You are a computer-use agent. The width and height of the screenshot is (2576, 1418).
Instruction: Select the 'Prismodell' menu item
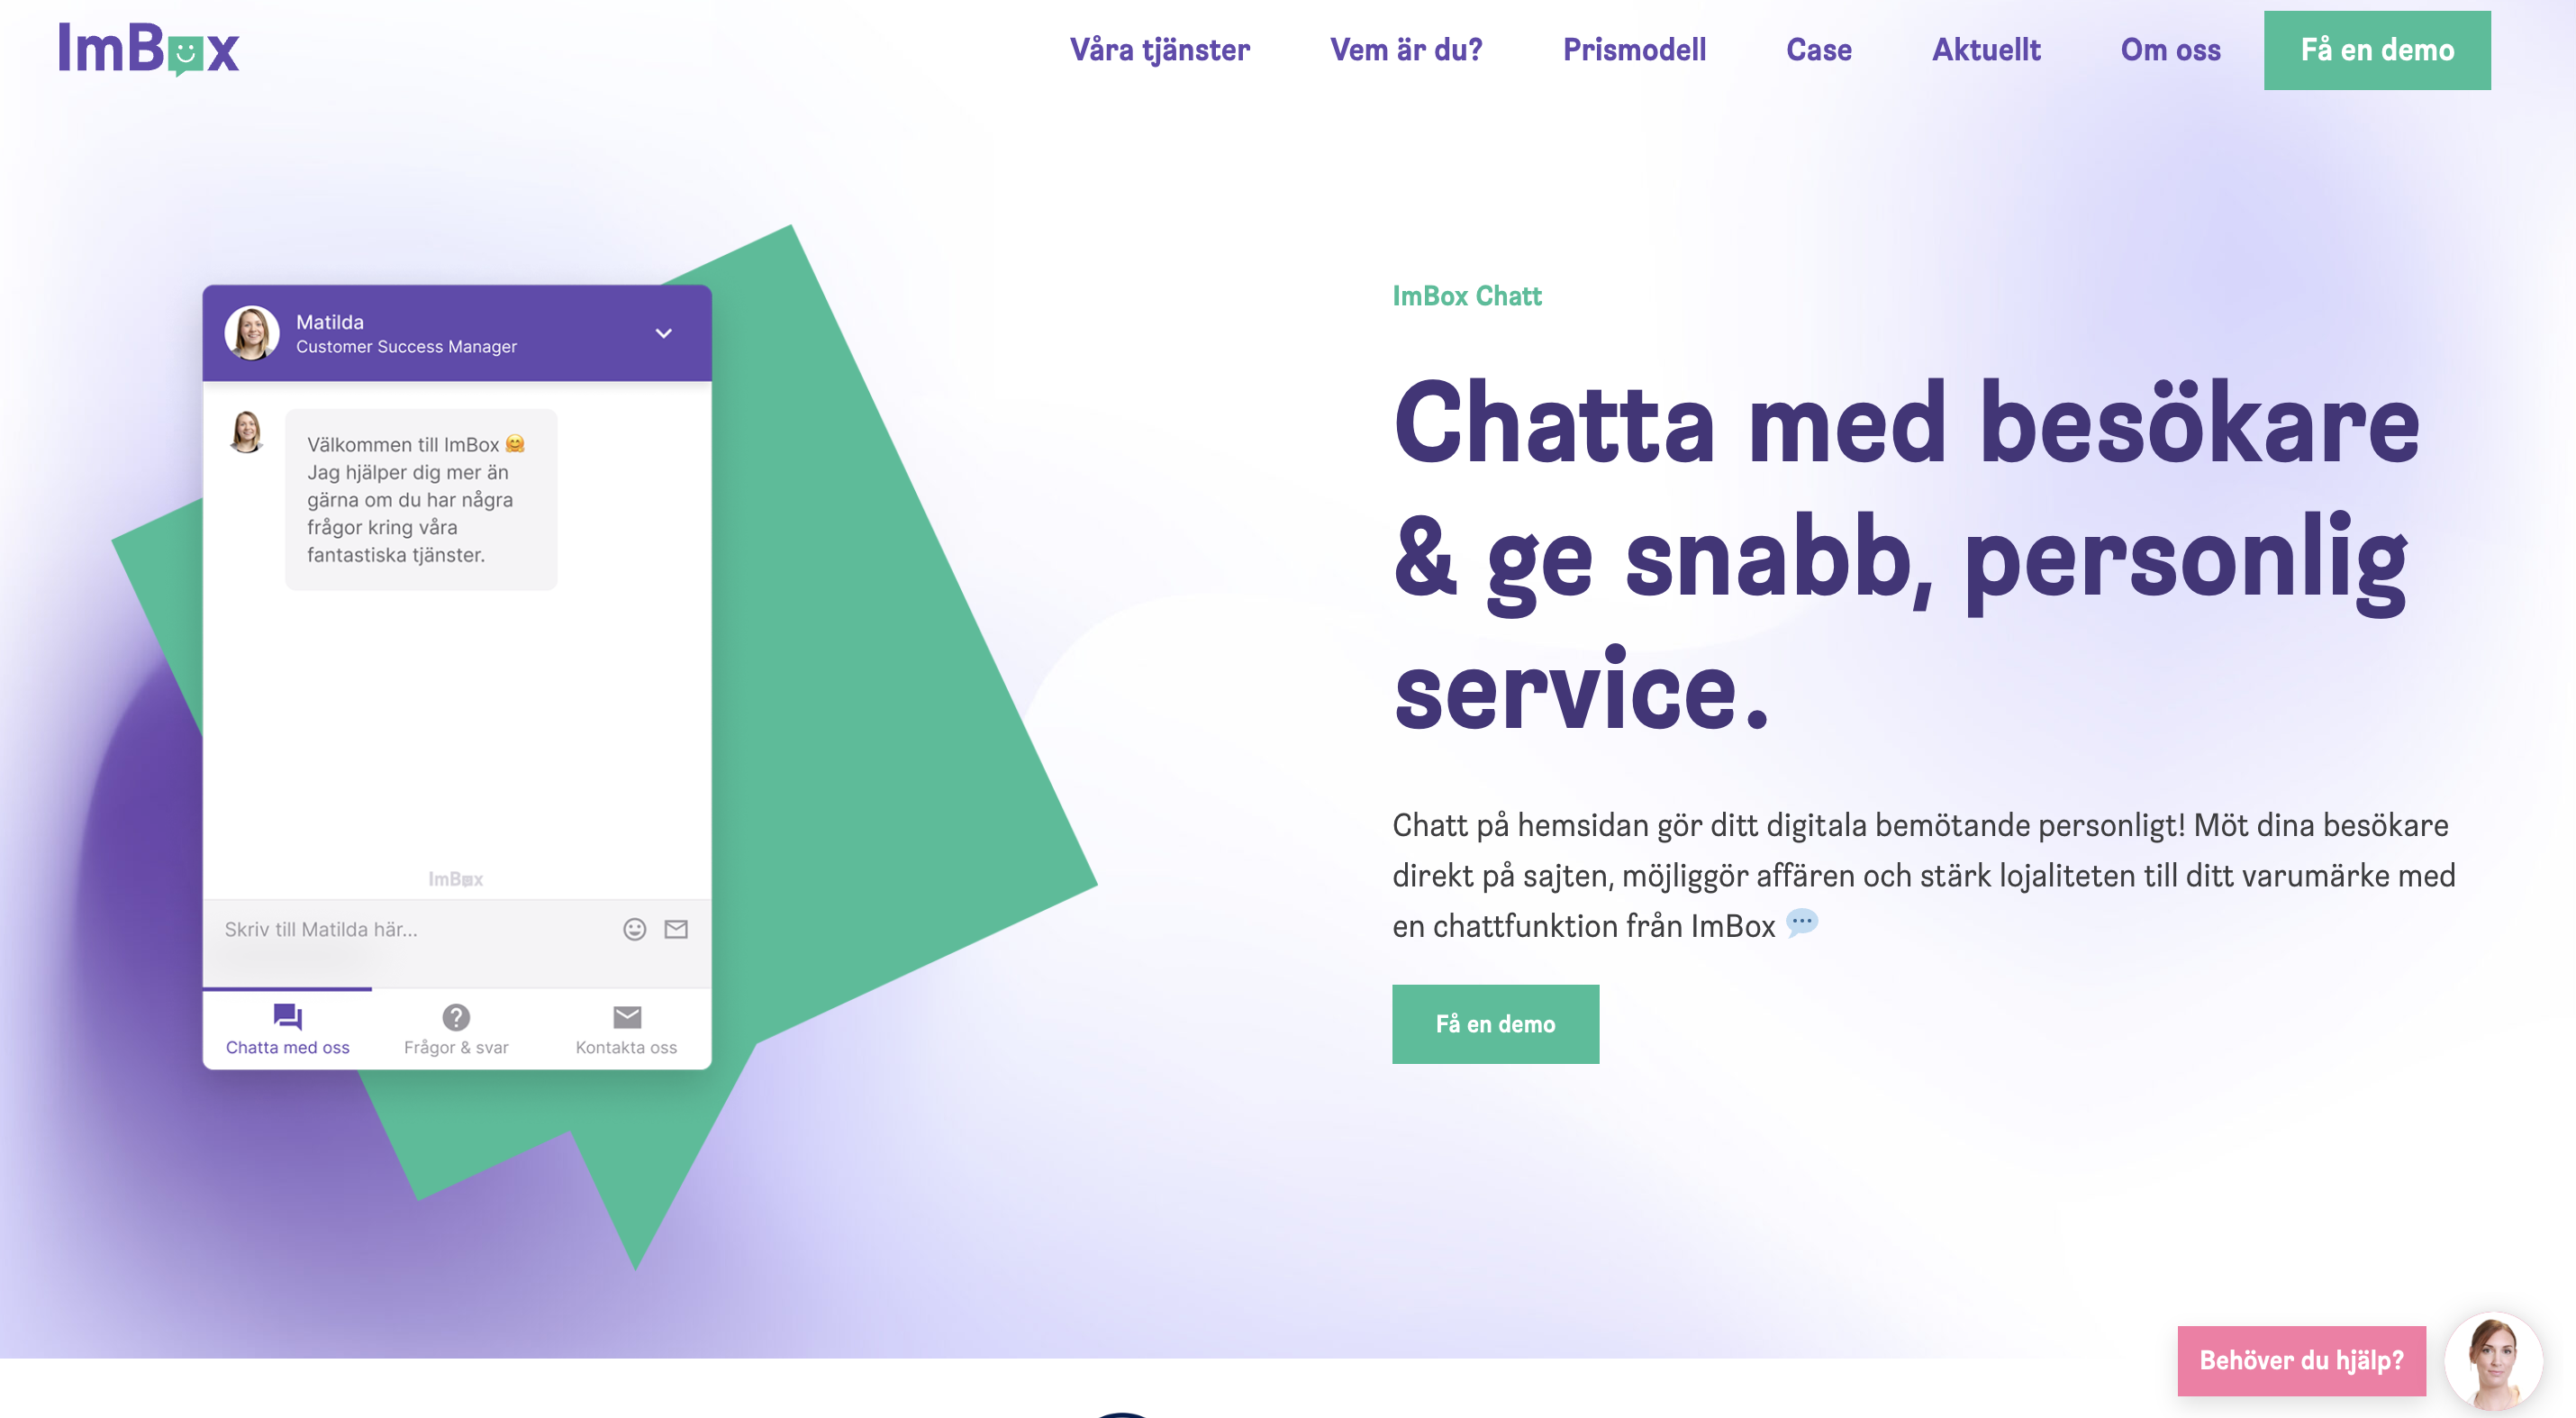[x=1636, y=49]
